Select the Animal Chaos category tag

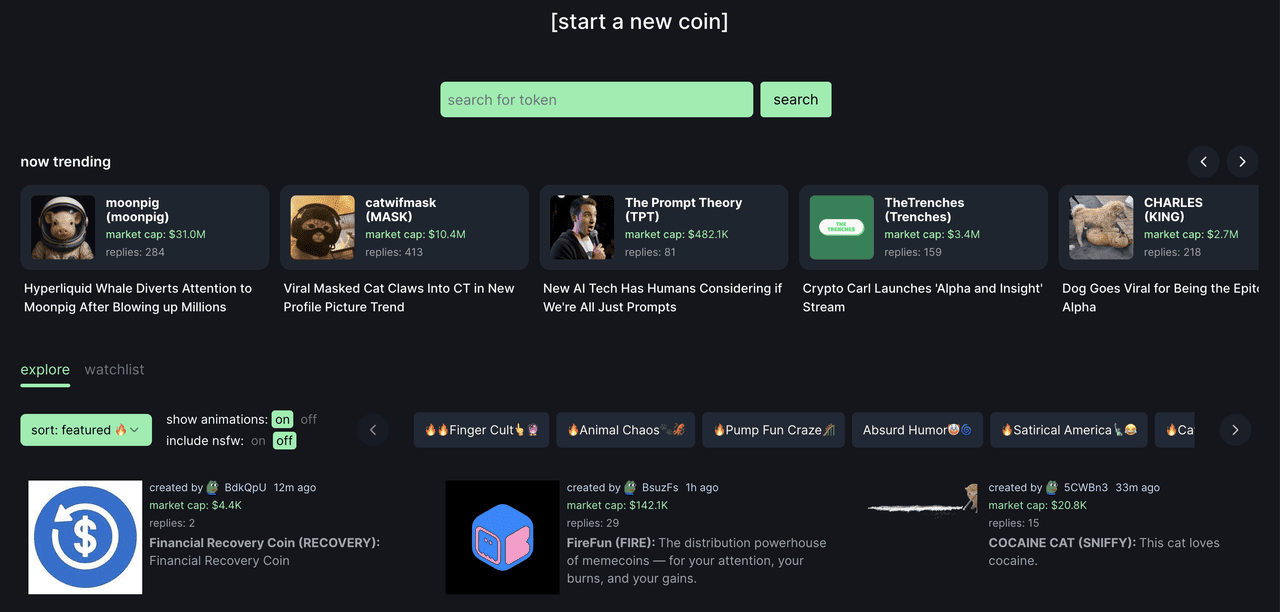tap(625, 430)
